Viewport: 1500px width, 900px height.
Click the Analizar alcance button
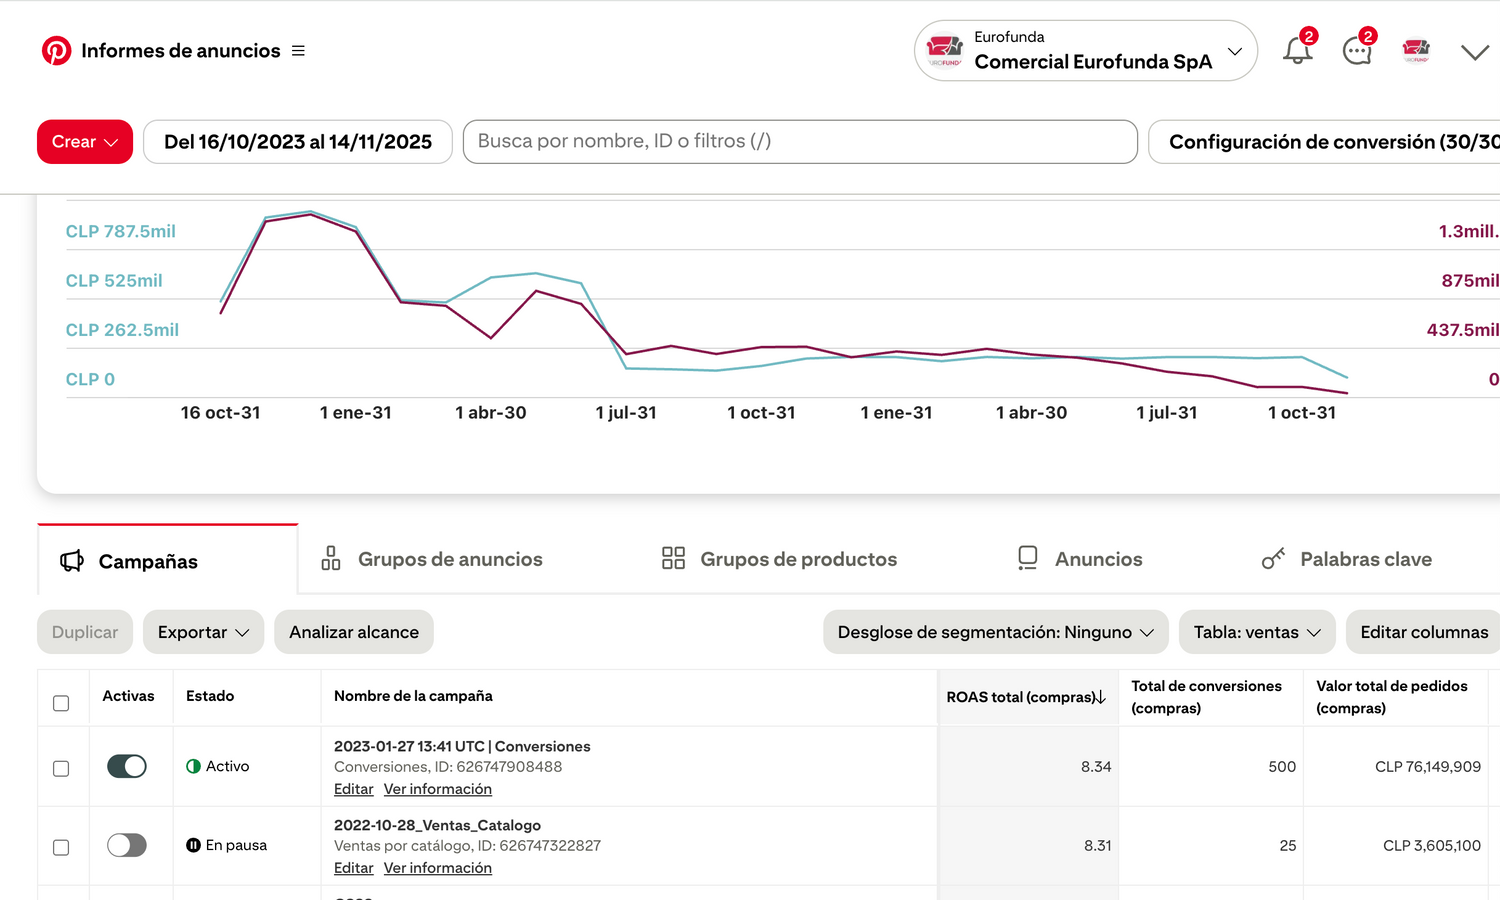coord(354,632)
